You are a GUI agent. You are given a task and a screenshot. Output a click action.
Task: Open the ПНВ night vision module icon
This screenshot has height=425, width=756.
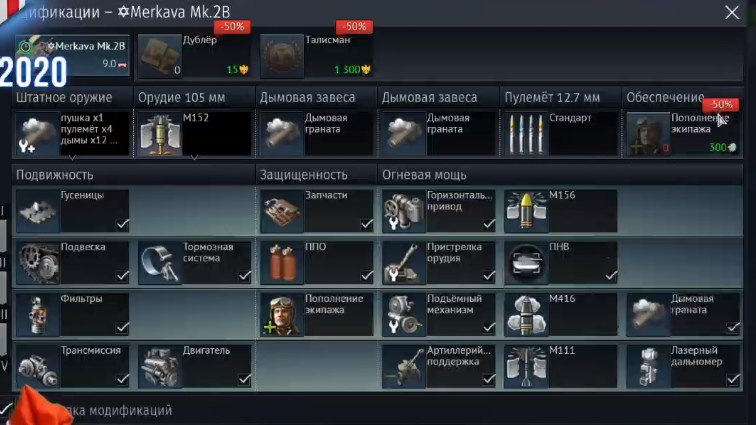(526, 263)
